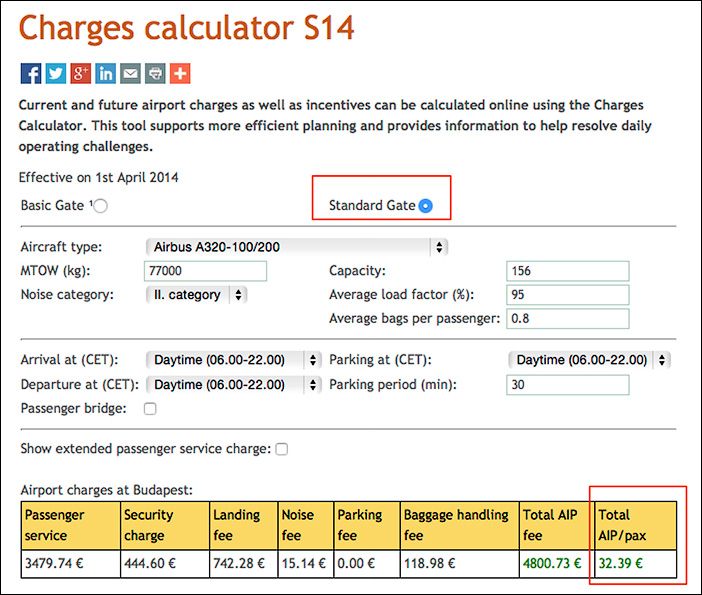Click the Landing fee column header

click(x=244, y=526)
